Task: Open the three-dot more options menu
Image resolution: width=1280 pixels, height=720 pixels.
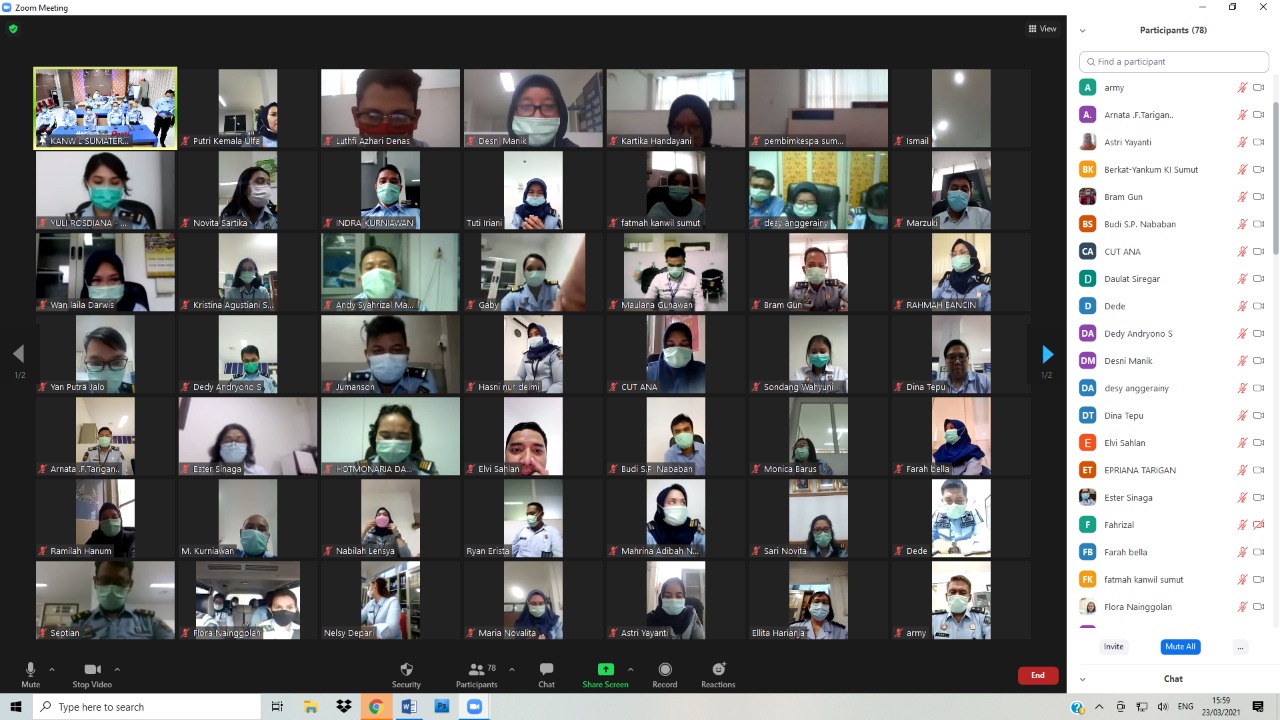Action: click(x=1240, y=647)
